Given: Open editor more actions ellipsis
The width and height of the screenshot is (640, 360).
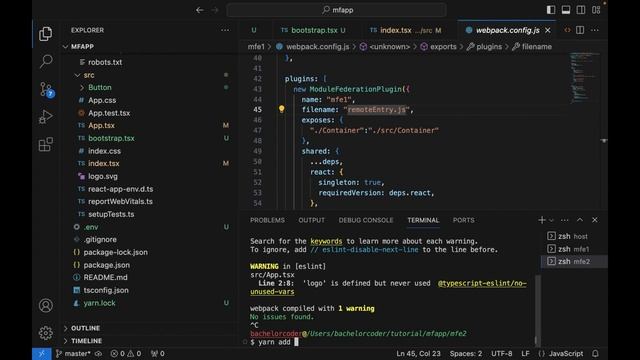Looking at the screenshot, I should 595,30.
